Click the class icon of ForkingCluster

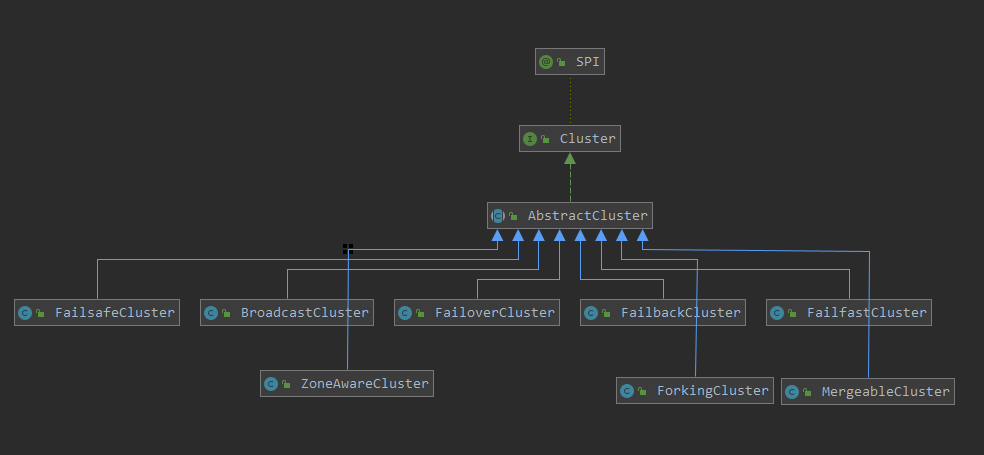coord(627,391)
